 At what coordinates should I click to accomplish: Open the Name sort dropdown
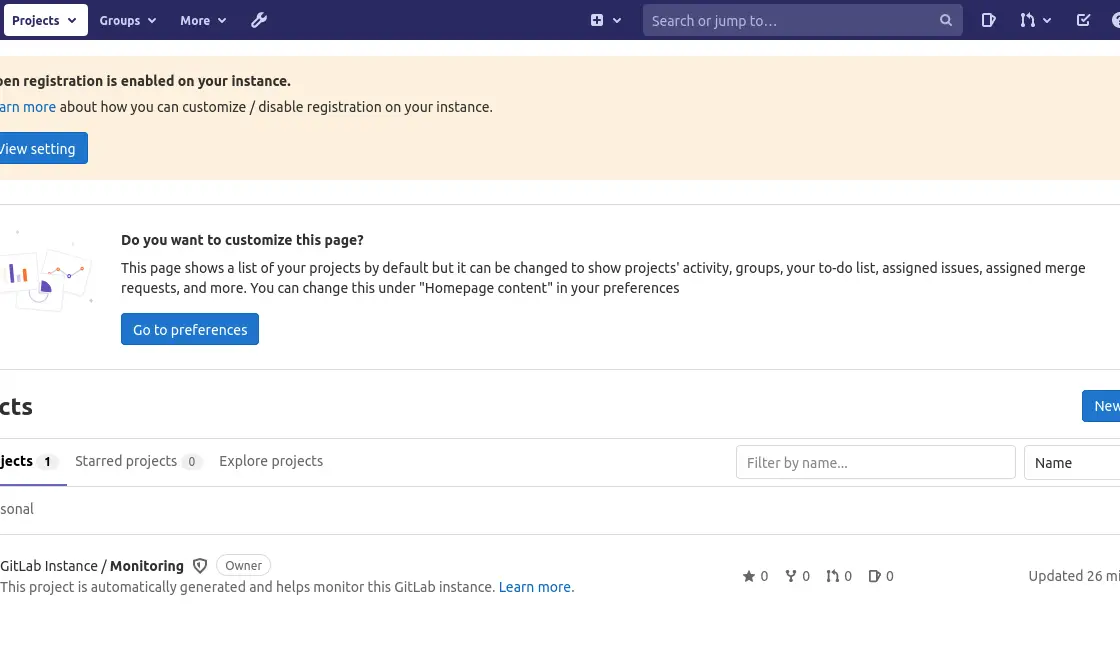tap(1072, 463)
